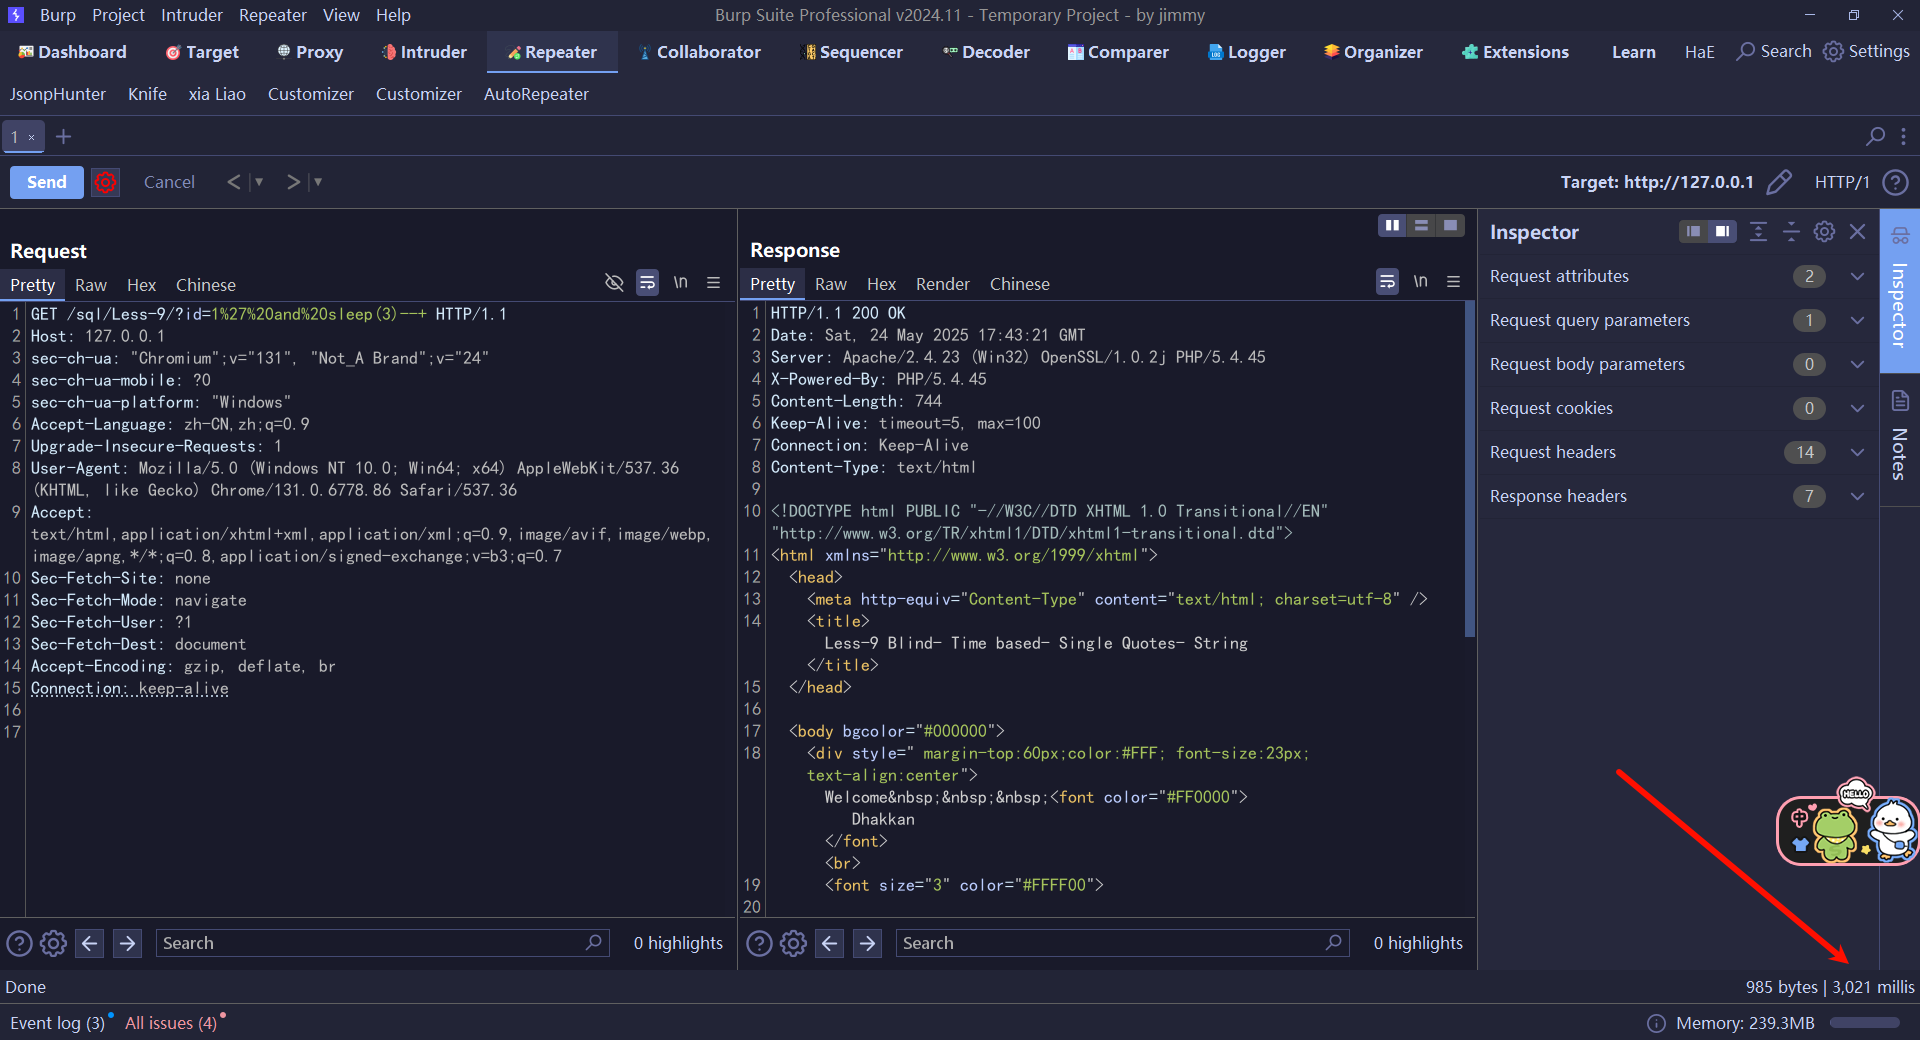The width and height of the screenshot is (1920, 1040).
Task: Click the Cancel button
Action: pos(169,182)
